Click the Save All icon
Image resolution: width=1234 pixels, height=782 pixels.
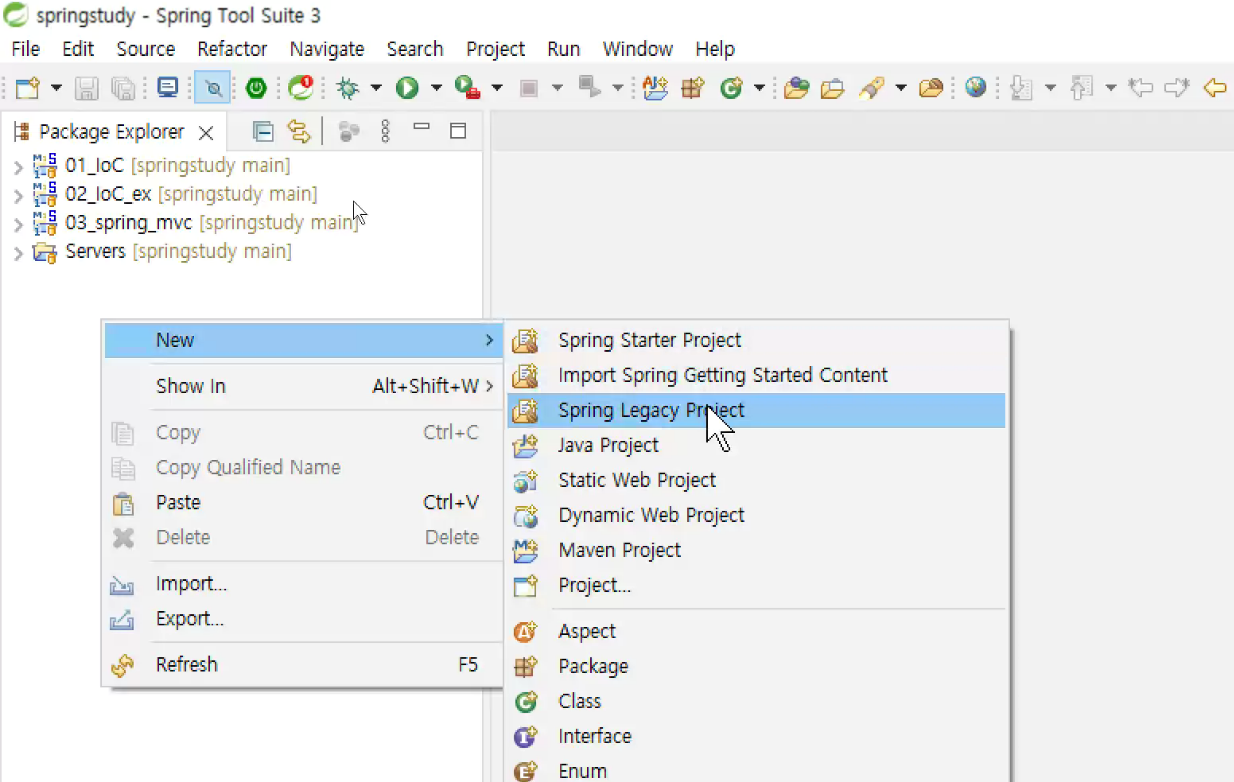(122, 88)
